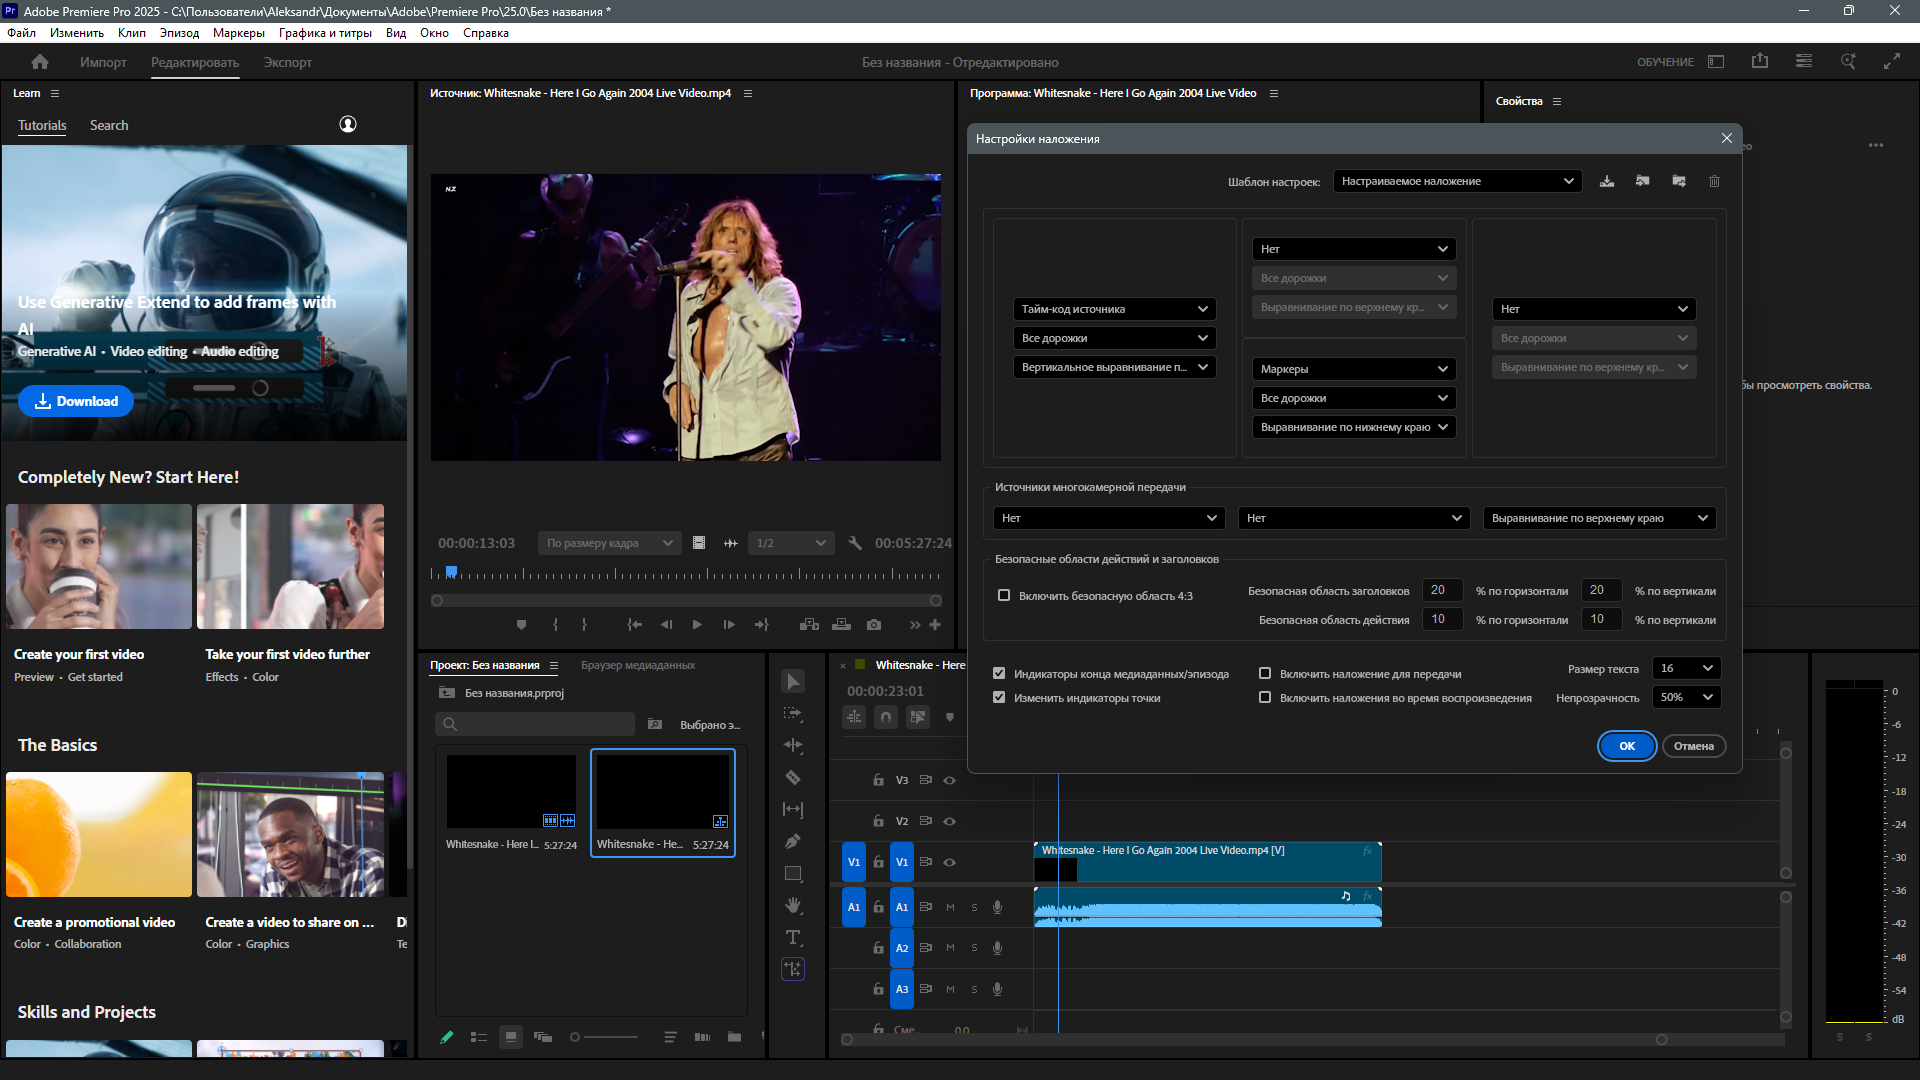Open the Эпизод menu
Viewport: 1920px width, 1080px height.
click(179, 33)
